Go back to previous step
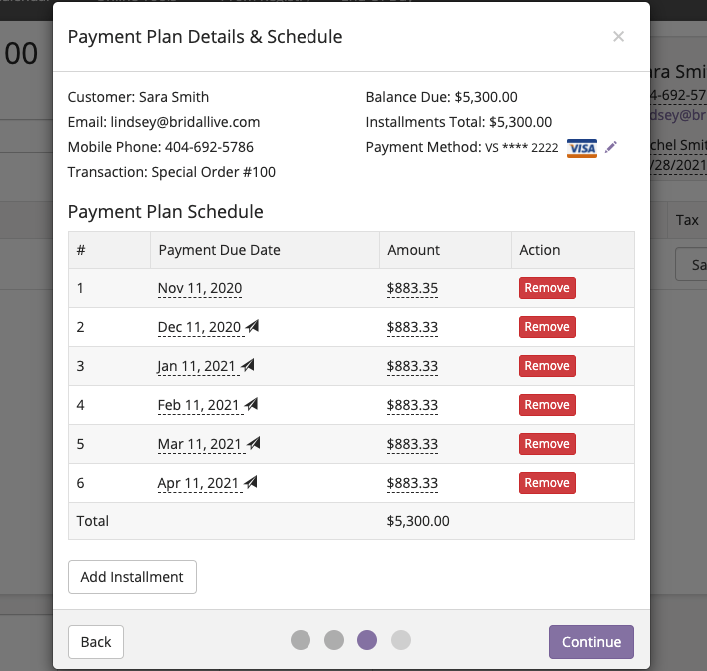The width and height of the screenshot is (707, 671). click(96, 642)
